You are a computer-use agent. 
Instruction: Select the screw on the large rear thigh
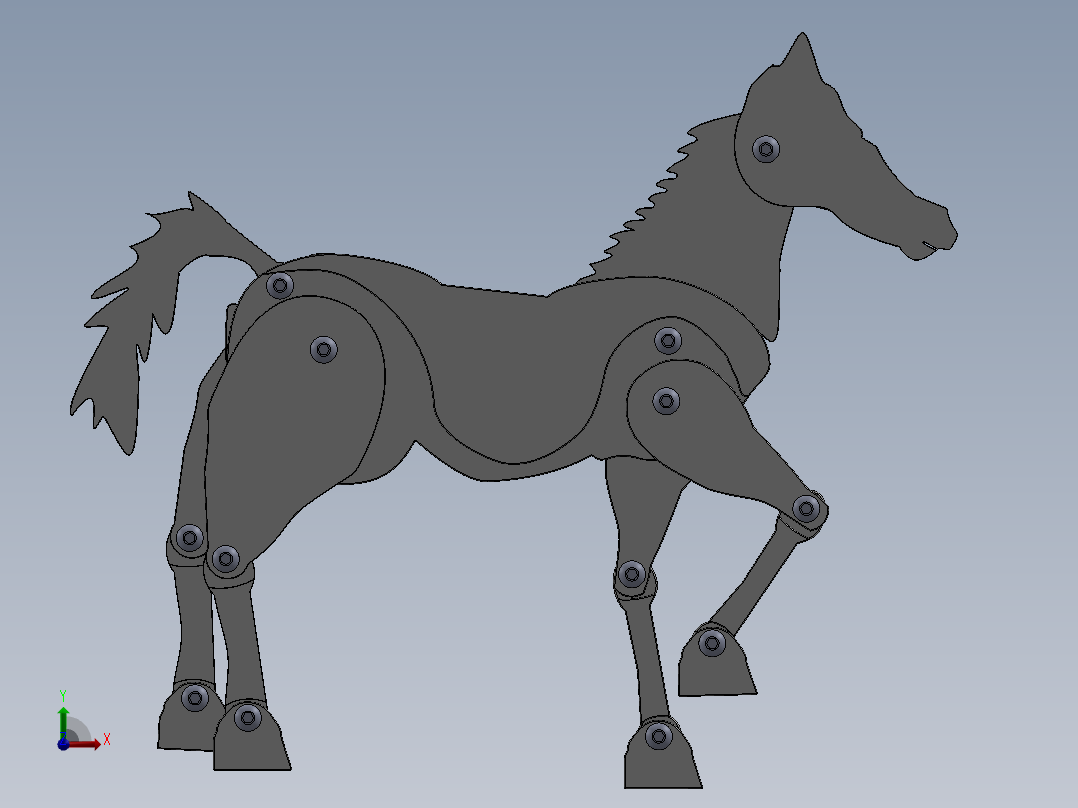coord(324,349)
